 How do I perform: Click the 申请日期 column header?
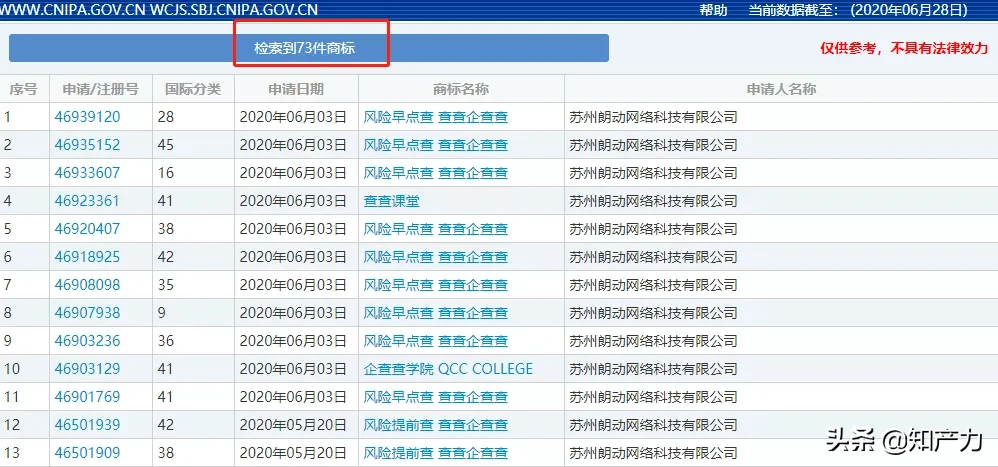click(x=296, y=89)
